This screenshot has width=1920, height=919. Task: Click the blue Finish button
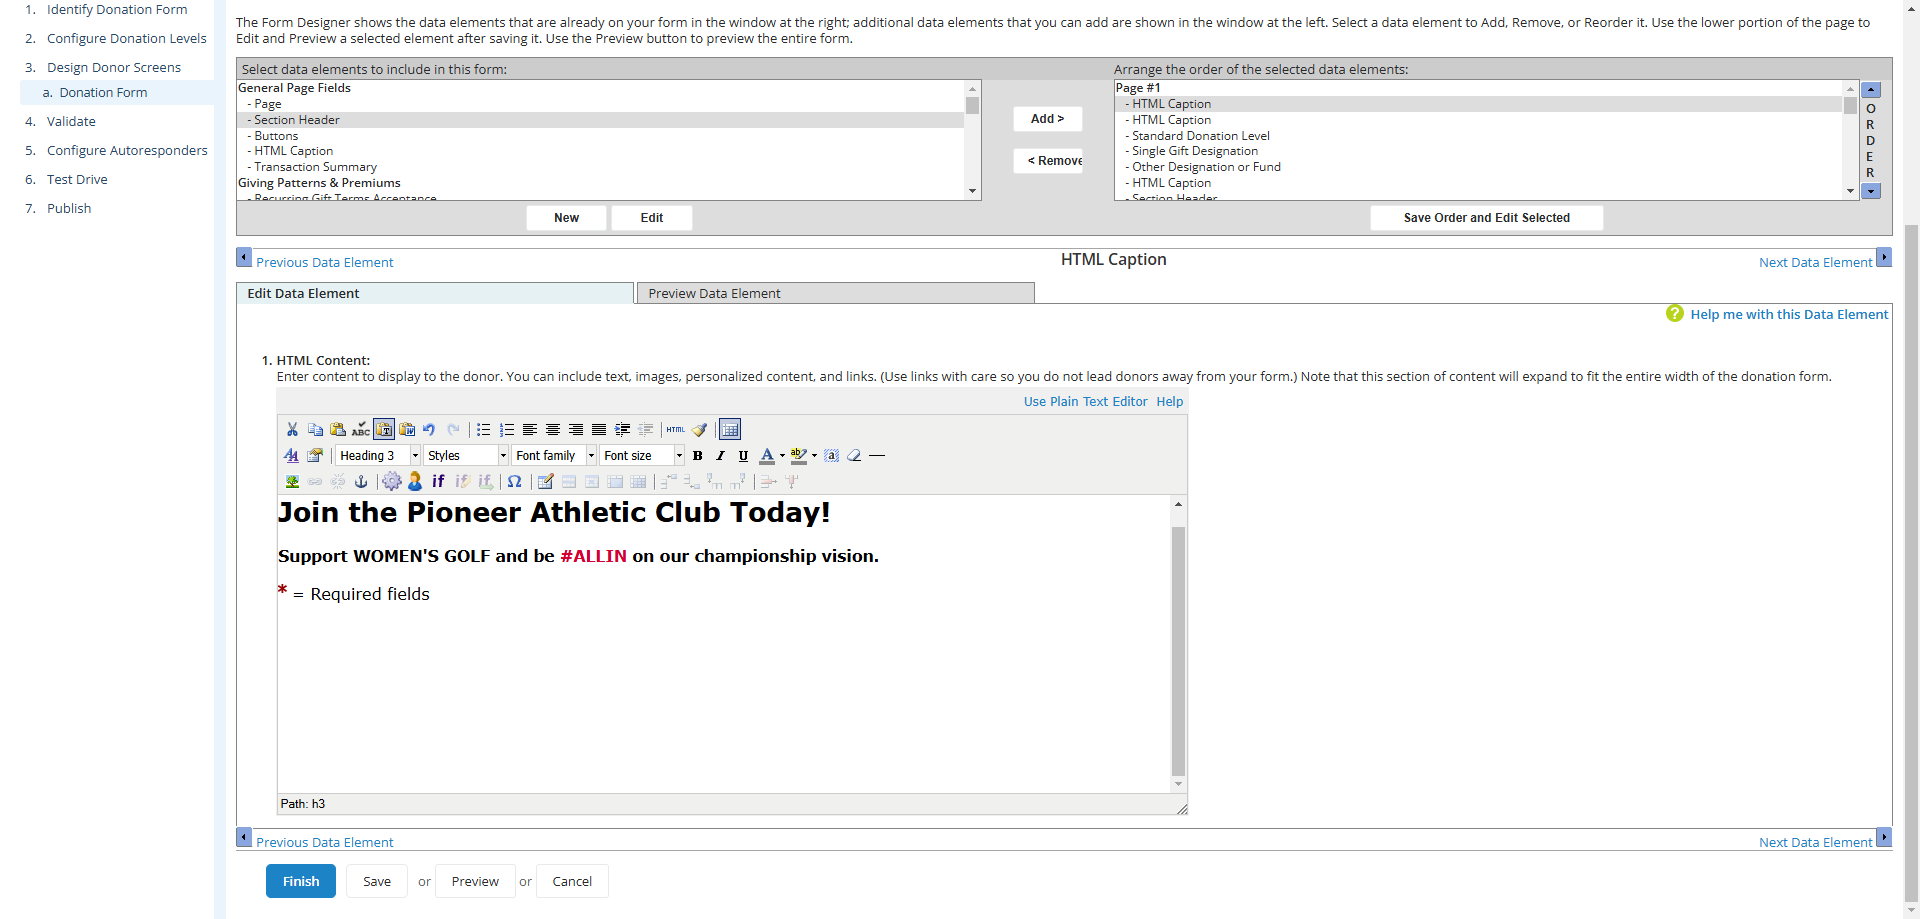point(301,881)
